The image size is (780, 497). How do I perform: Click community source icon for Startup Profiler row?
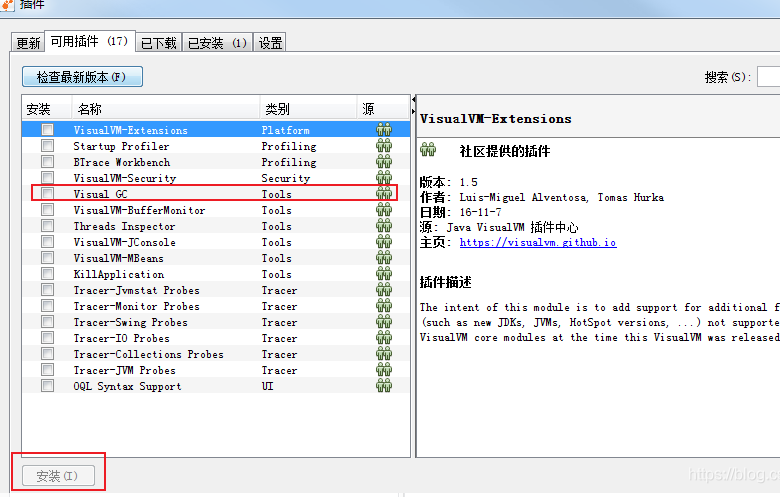pyautogui.click(x=384, y=146)
